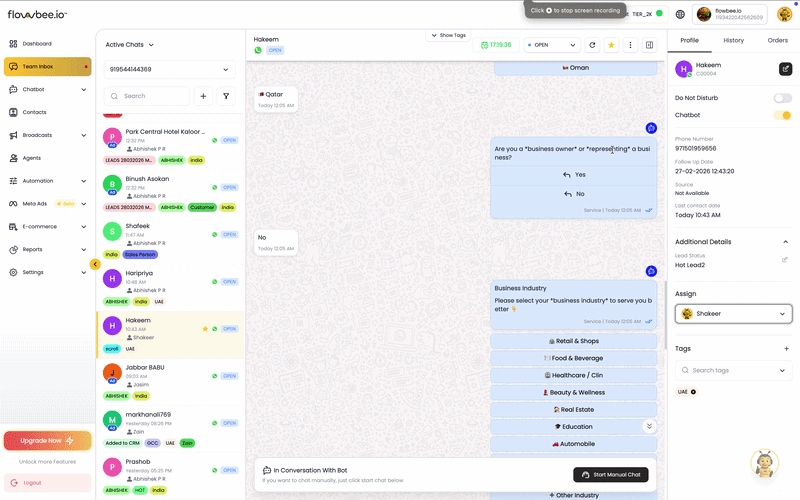Click the Start Manual Chat button
This screenshot has height=500, width=800.
(x=610, y=474)
